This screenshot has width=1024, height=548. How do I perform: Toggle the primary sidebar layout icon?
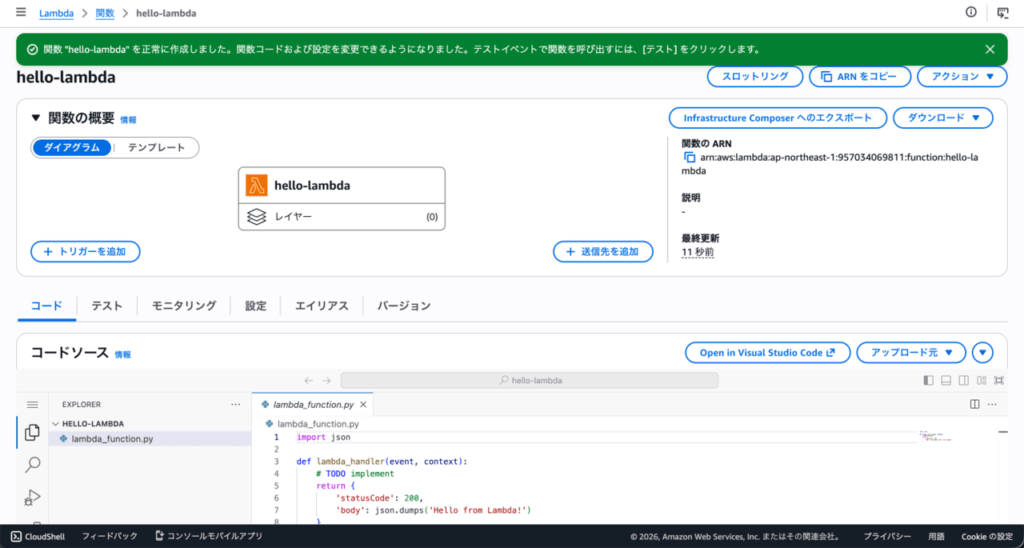[929, 380]
